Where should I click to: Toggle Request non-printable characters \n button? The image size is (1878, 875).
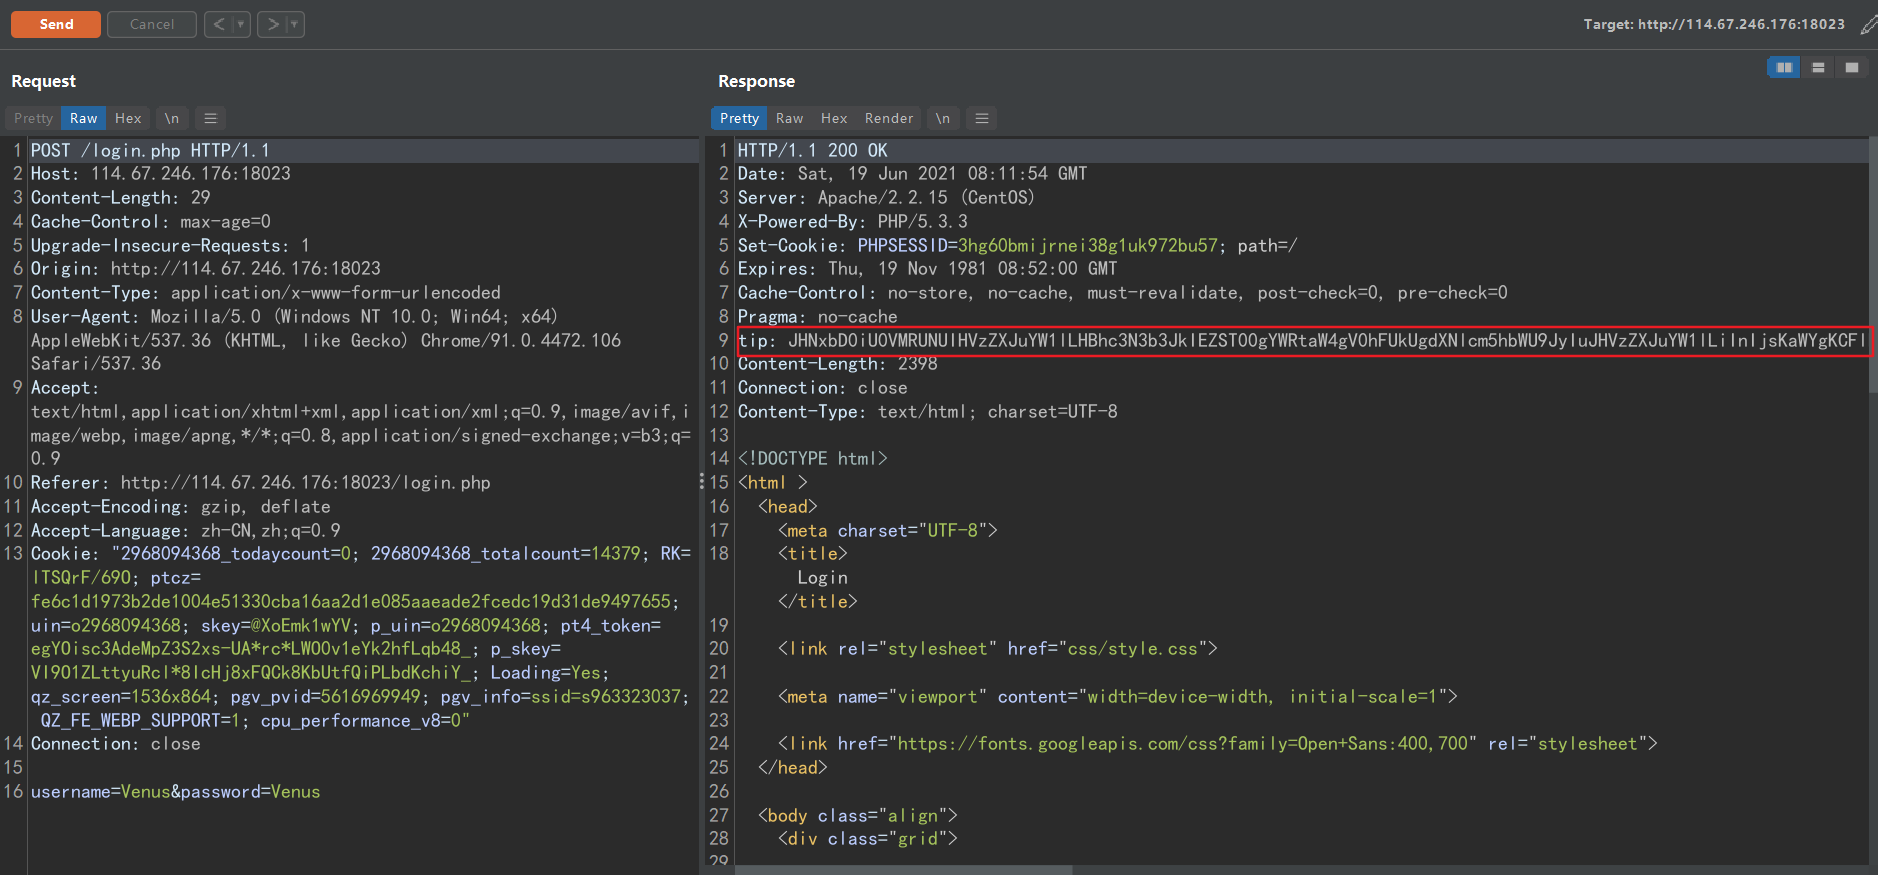coord(172,118)
